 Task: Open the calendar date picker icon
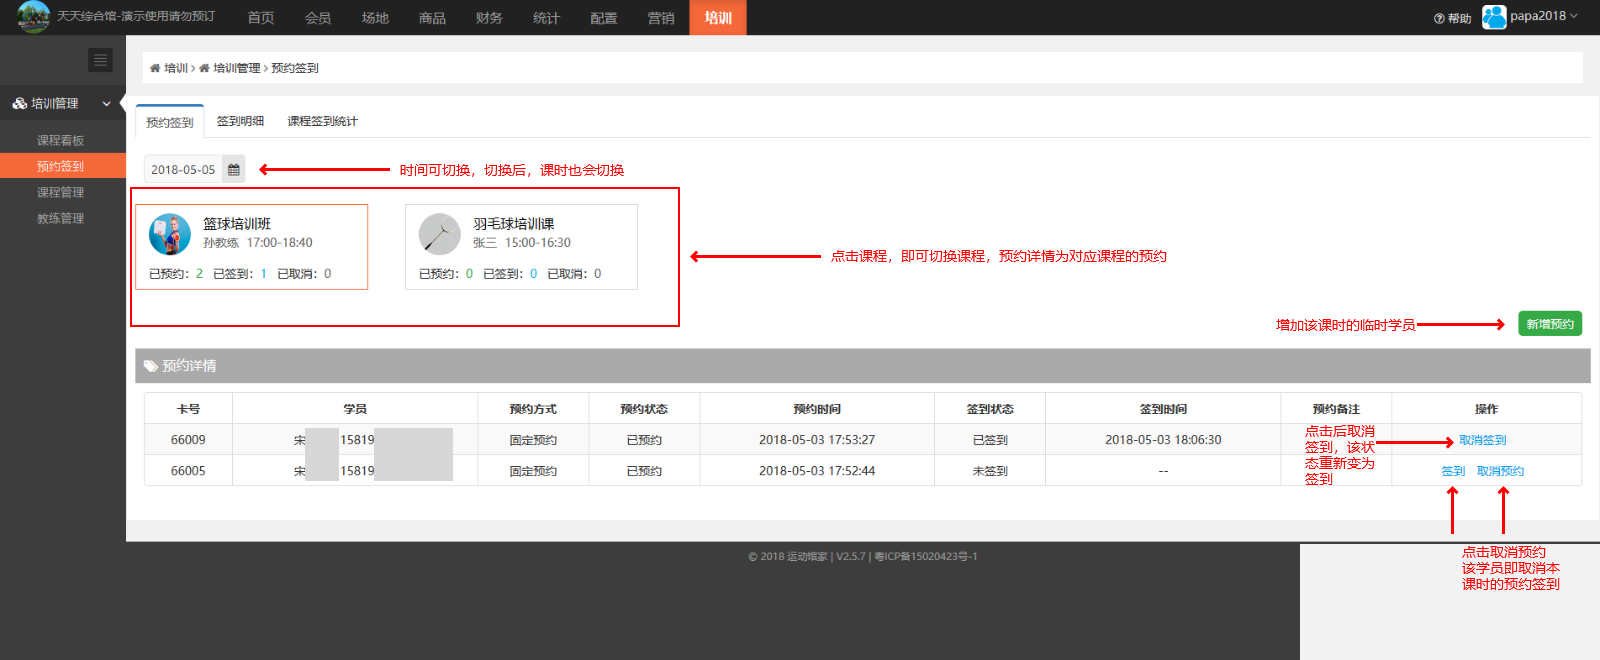point(233,169)
